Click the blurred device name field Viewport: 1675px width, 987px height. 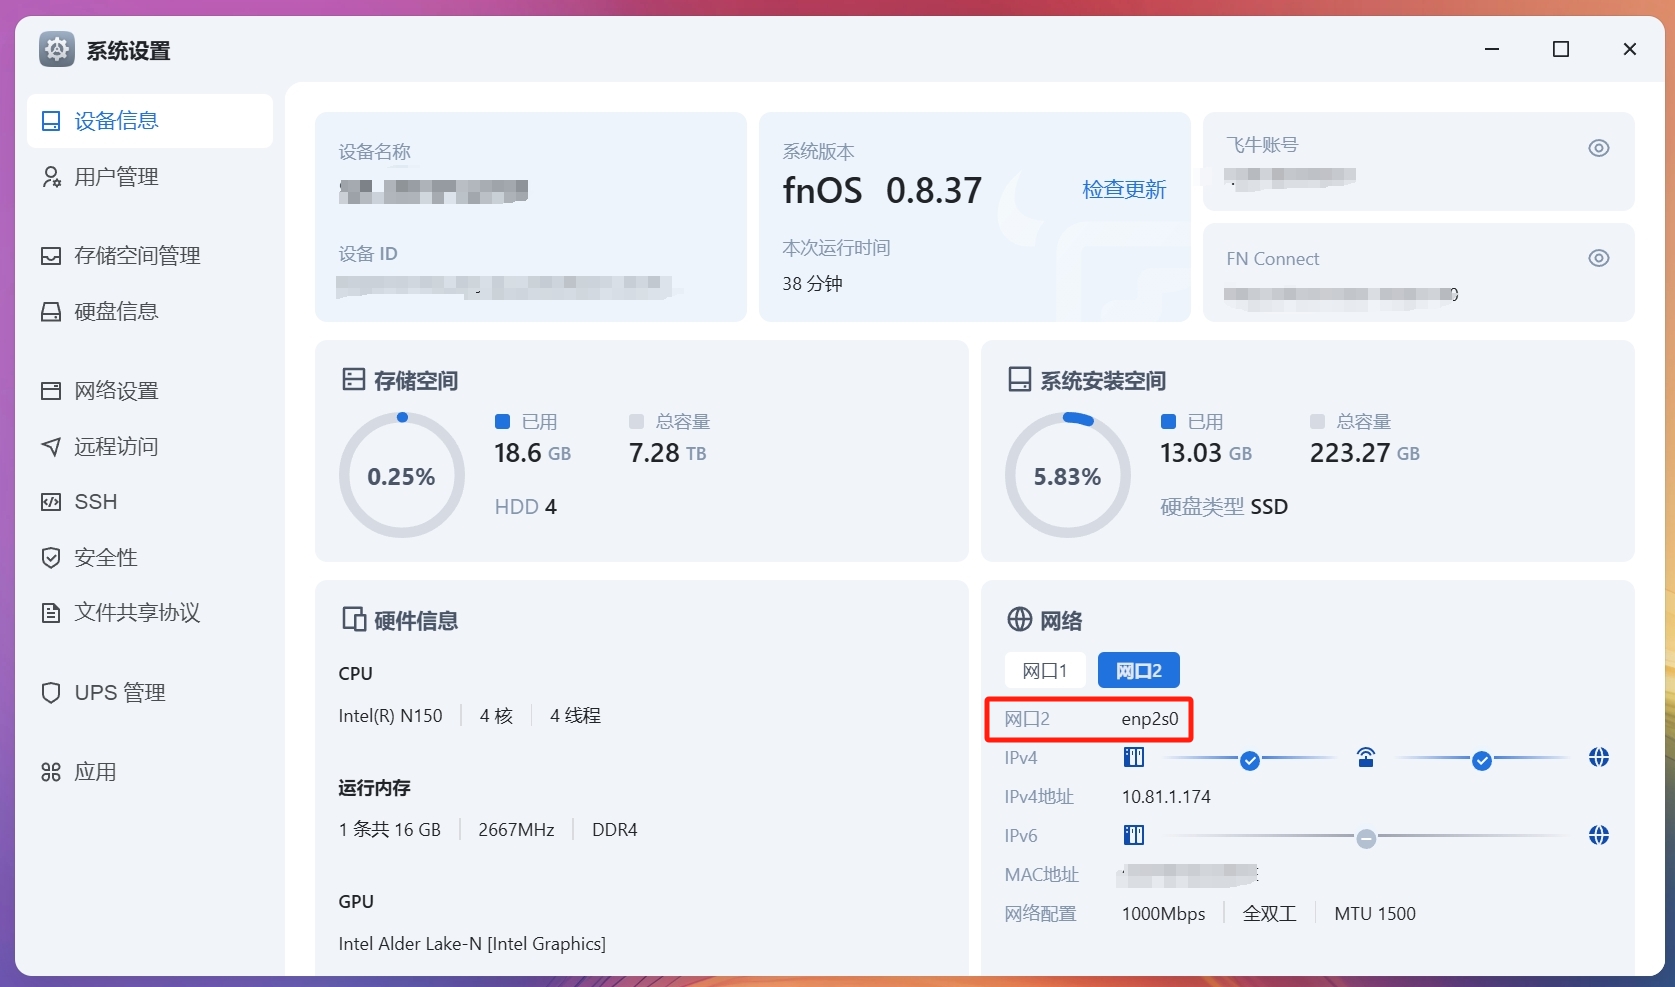coord(433,191)
